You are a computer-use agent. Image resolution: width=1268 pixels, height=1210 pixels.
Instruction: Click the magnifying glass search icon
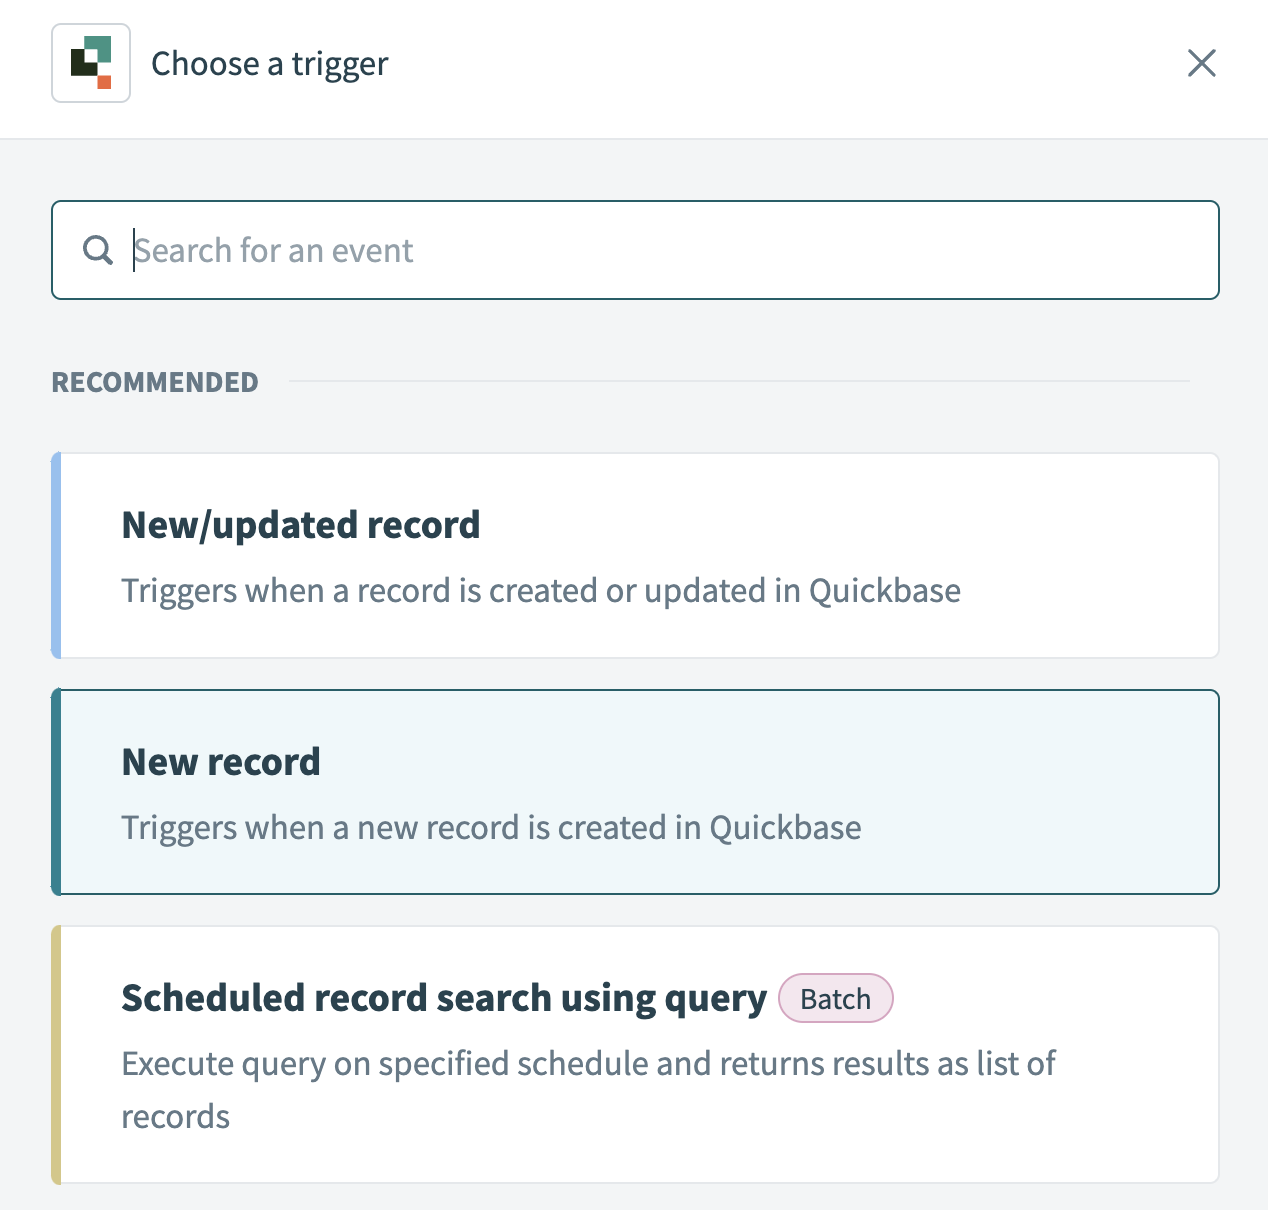tap(98, 250)
